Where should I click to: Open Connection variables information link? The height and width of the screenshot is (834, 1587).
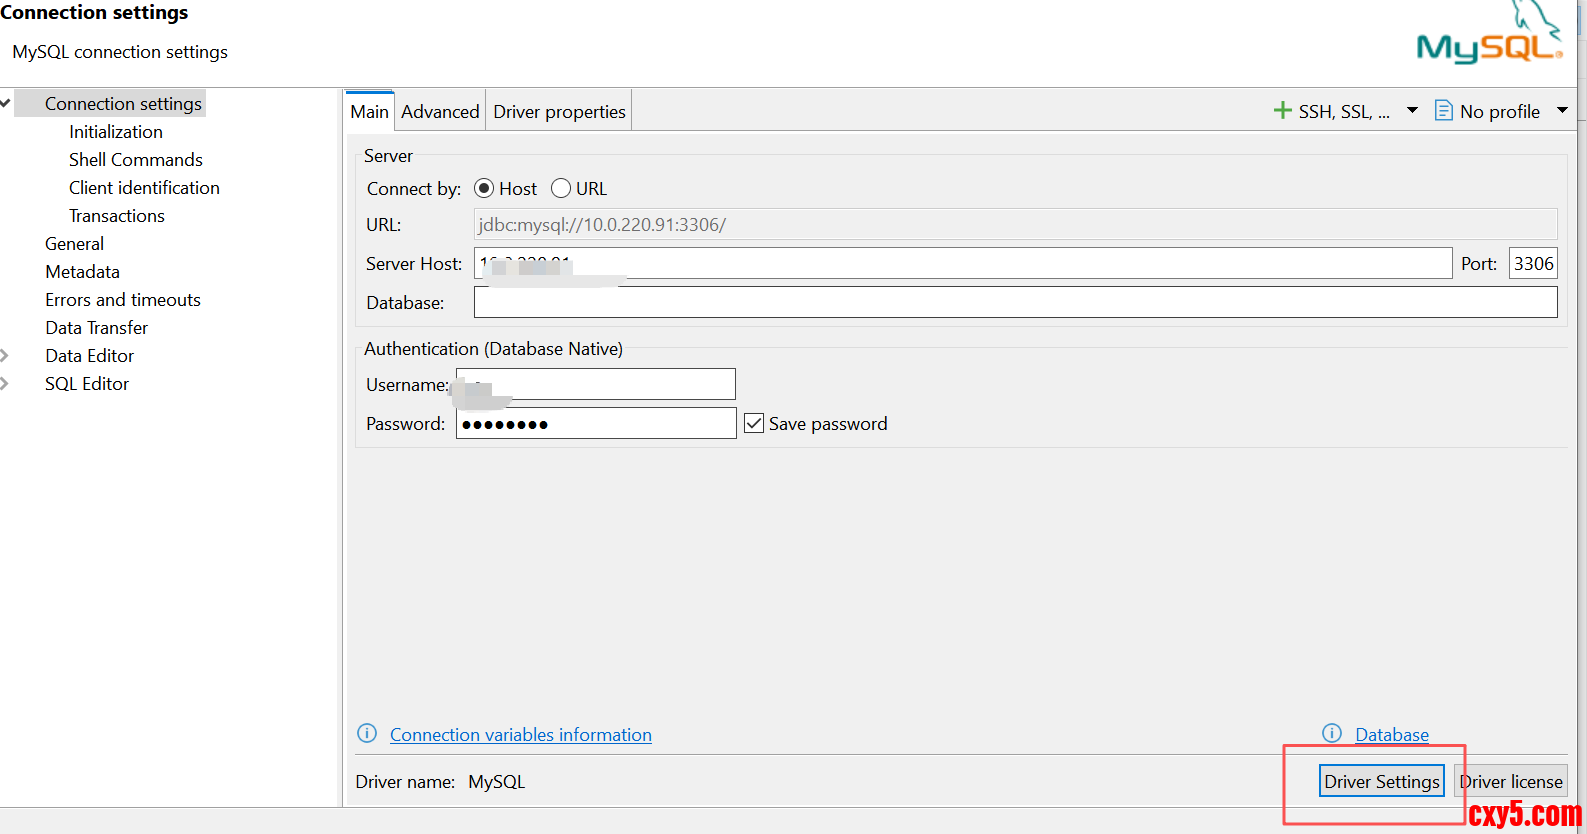521,735
